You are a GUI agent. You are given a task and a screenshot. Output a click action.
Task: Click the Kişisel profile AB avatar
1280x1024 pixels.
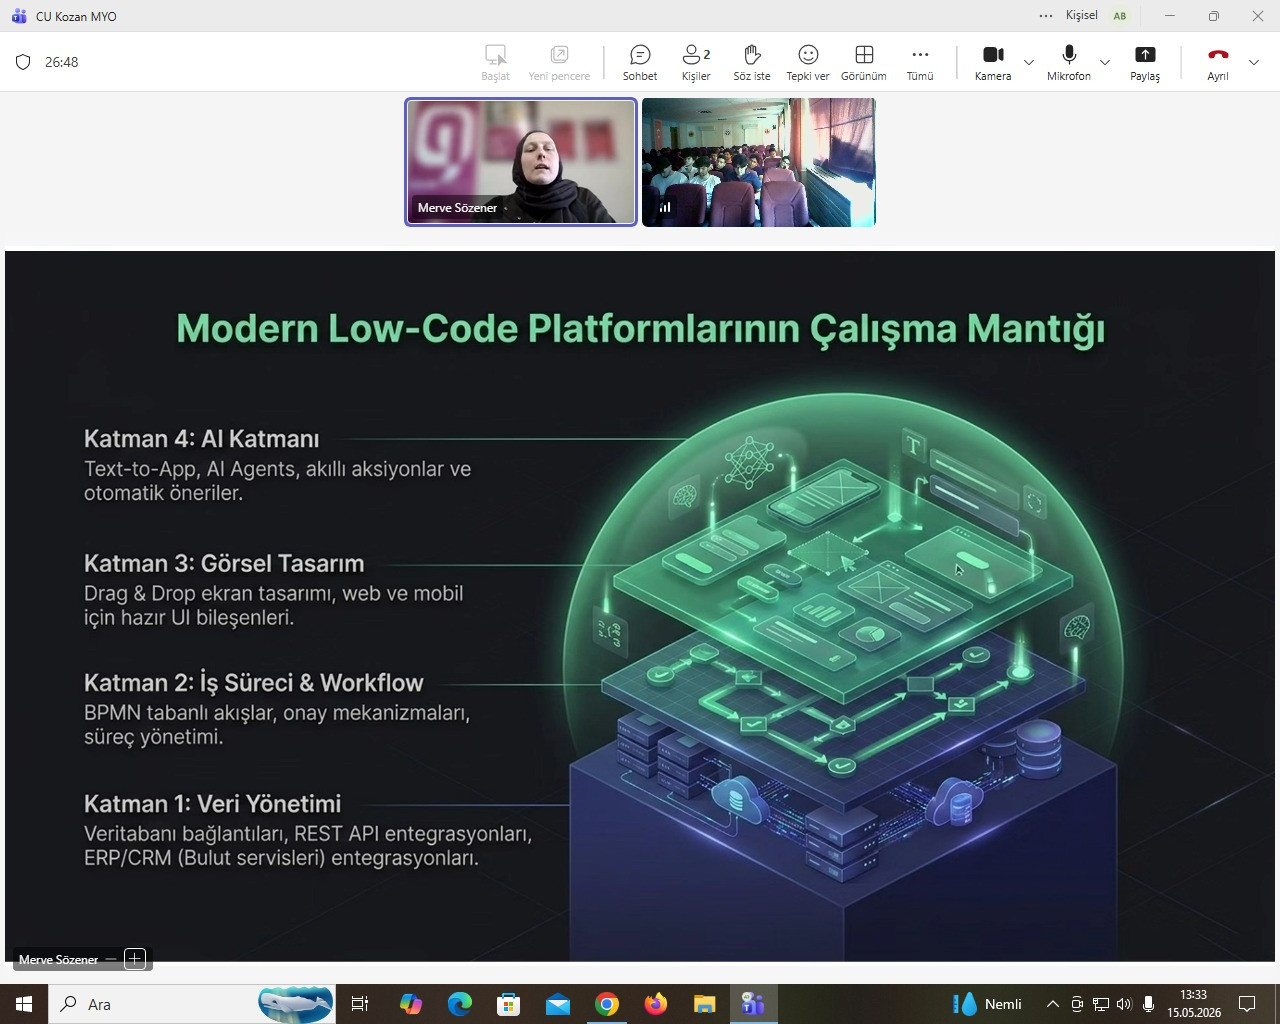[1120, 16]
